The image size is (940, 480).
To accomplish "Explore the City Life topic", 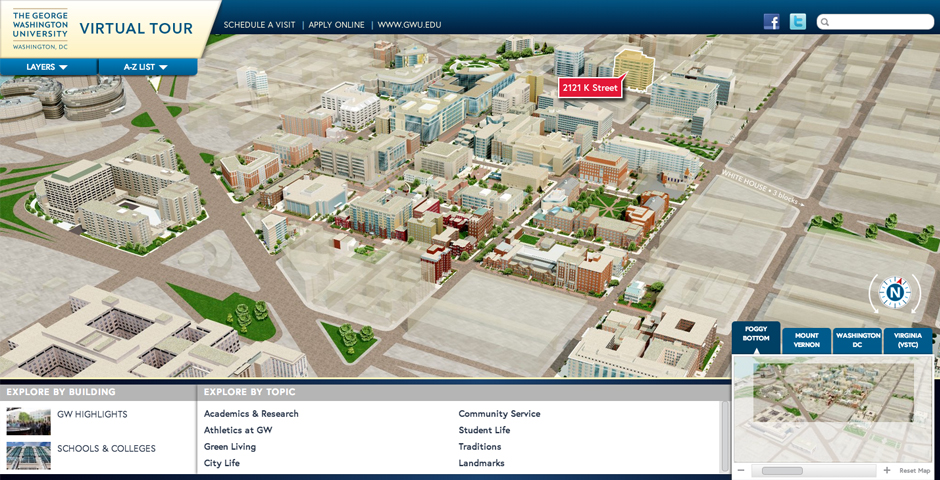I will [222, 463].
